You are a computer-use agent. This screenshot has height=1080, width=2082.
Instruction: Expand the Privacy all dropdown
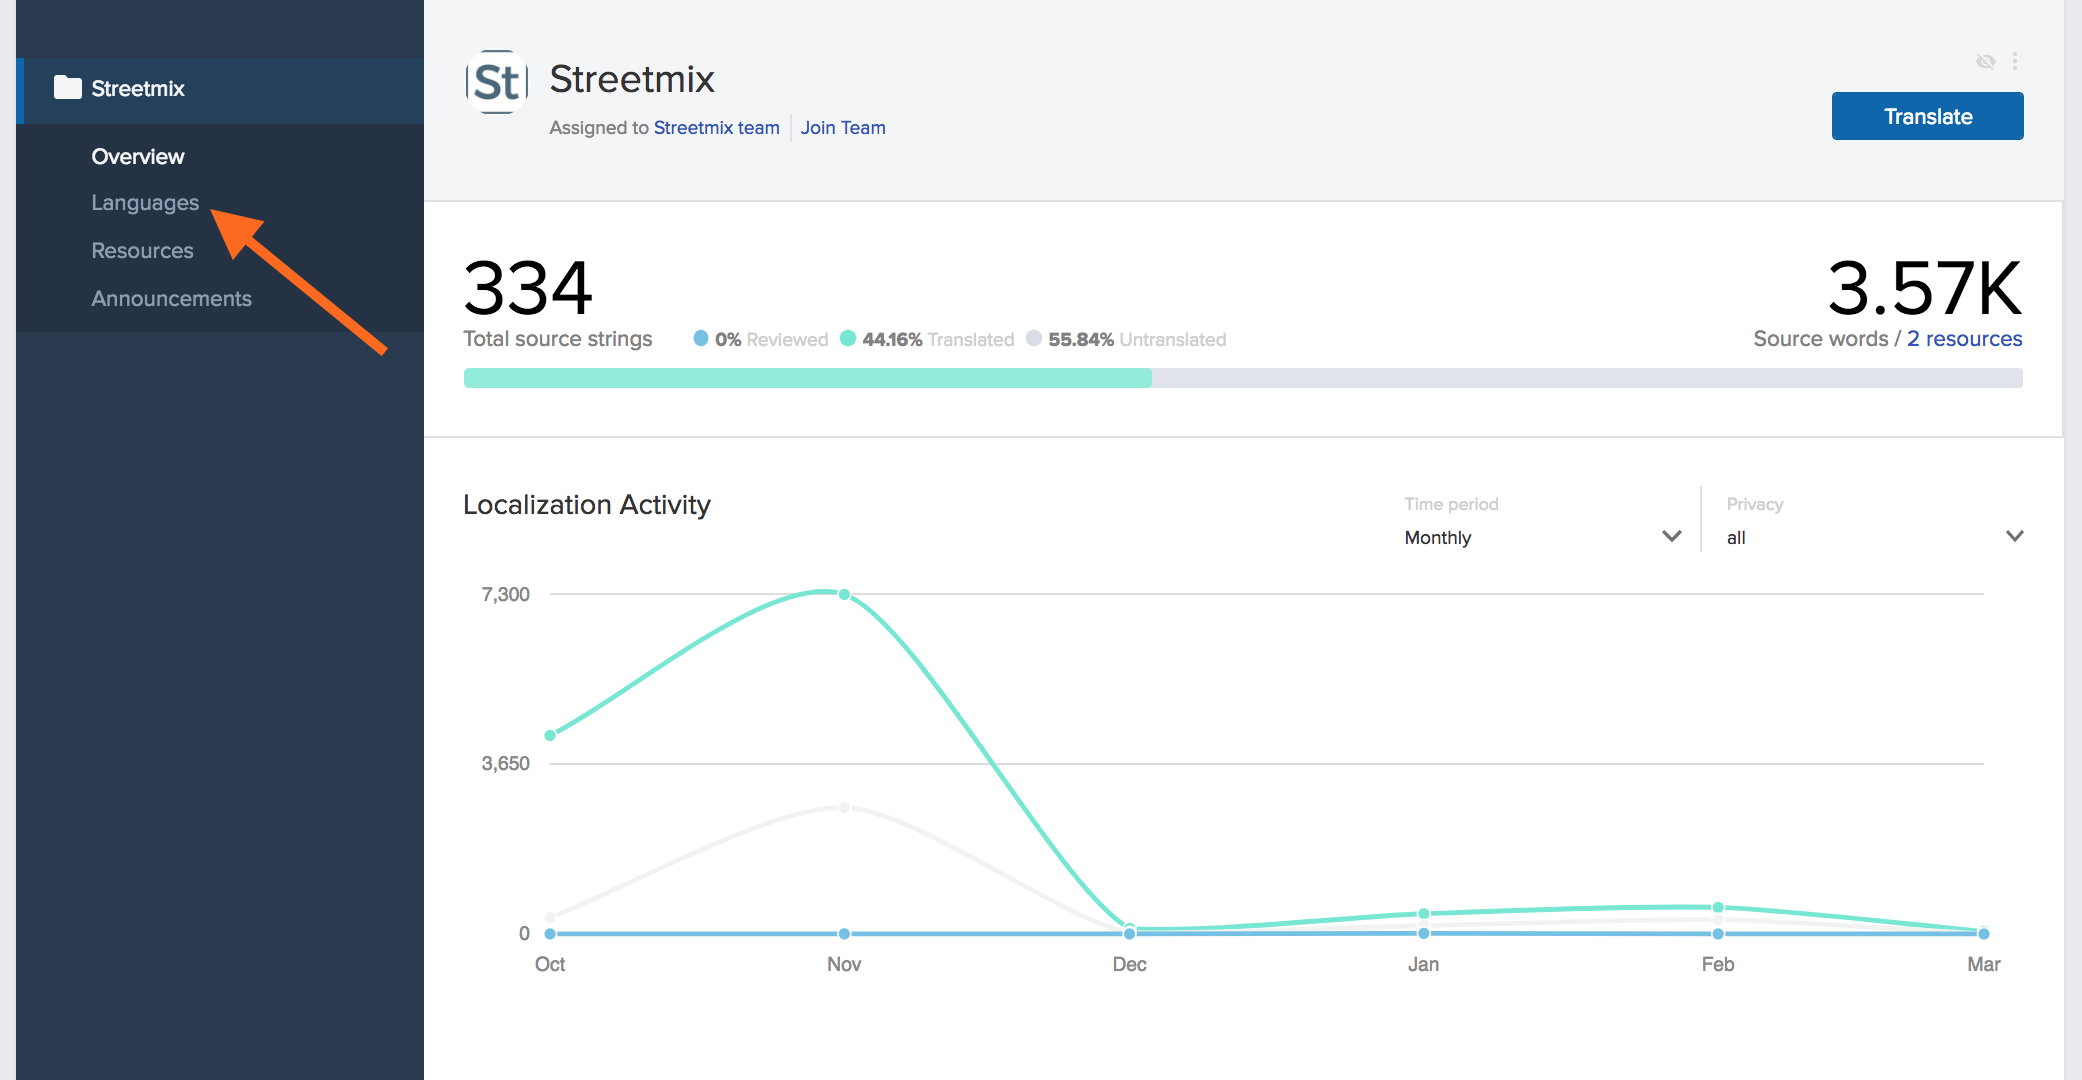coord(1875,537)
